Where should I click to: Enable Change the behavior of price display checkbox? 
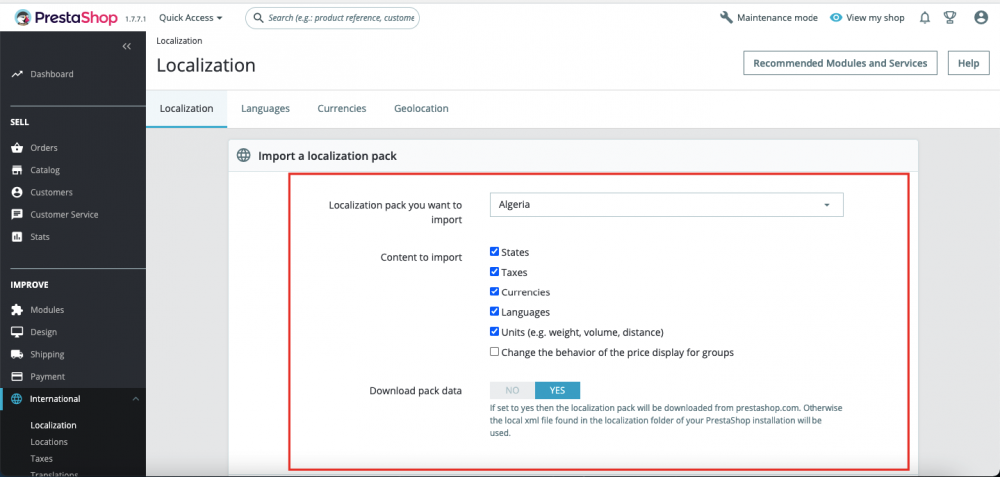pyautogui.click(x=495, y=352)
